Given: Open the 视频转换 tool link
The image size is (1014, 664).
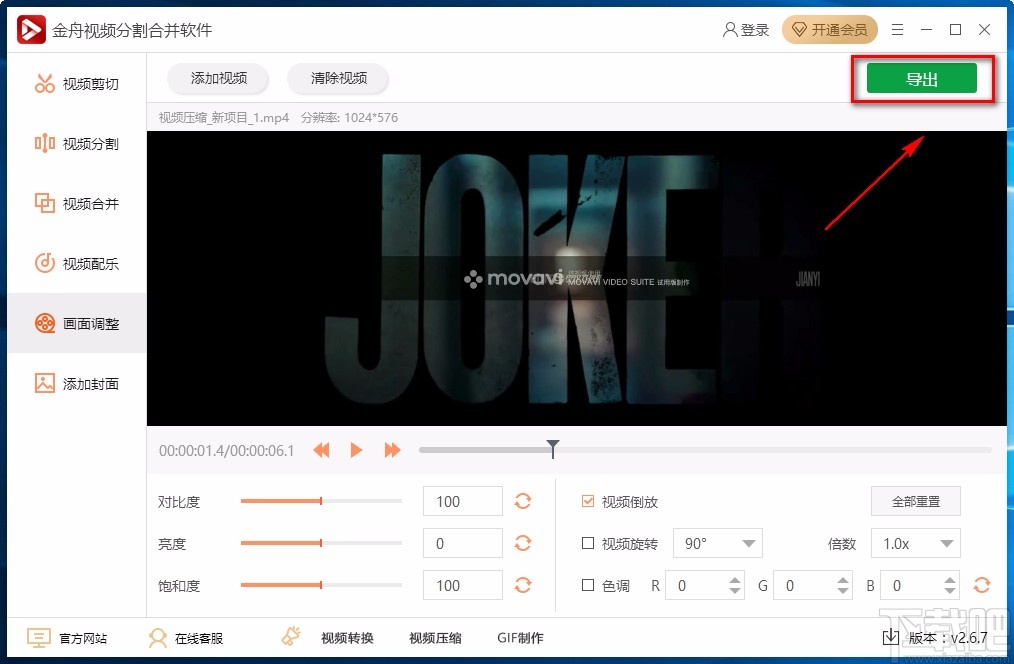Looking at the screenshot, I should (347, 638).
